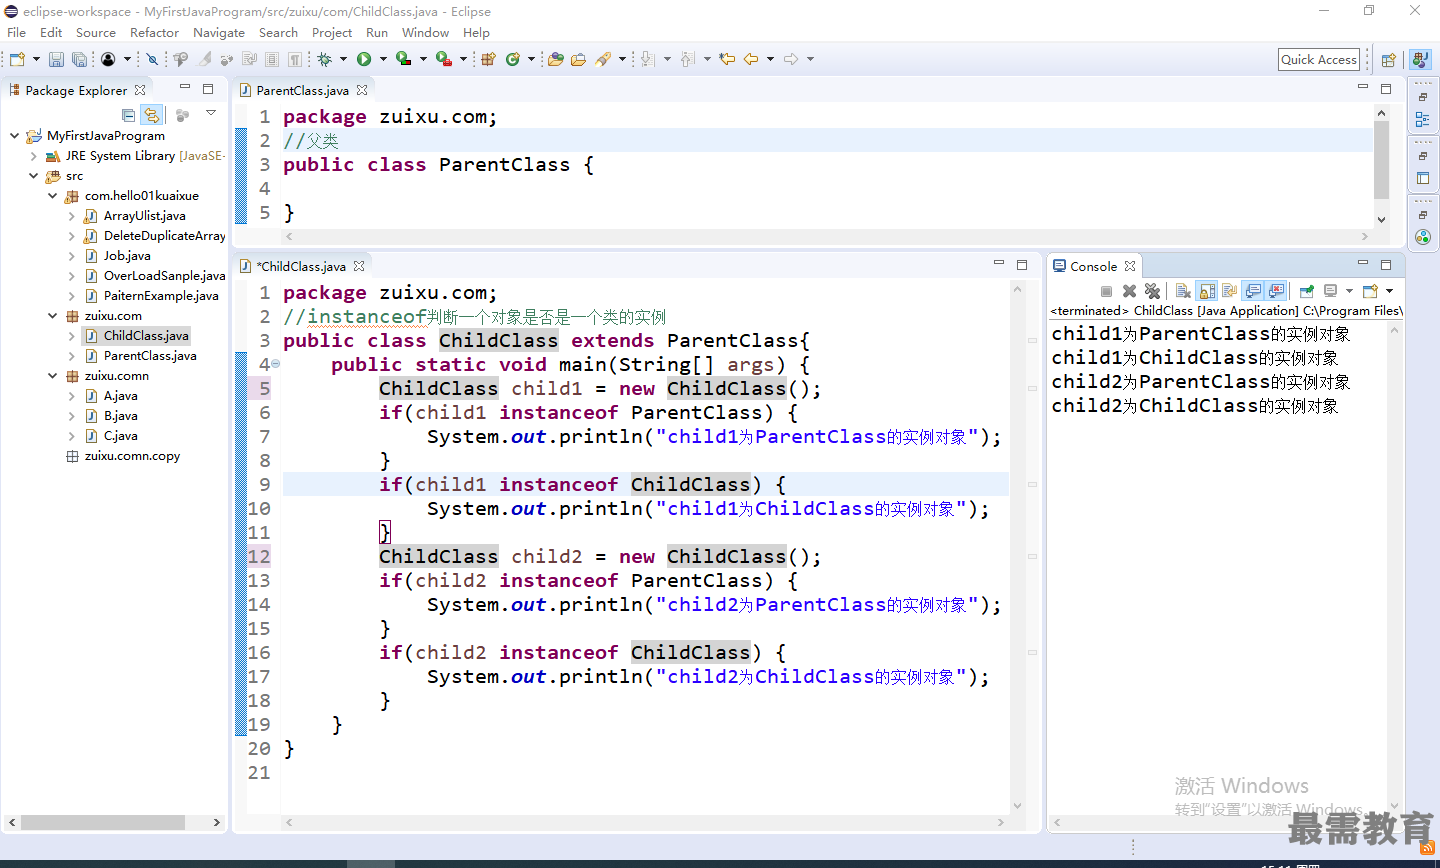Toggle Word Wrap in Console
The height and width of the screenshot is (868, 1440).
[x=1230, y=291]
